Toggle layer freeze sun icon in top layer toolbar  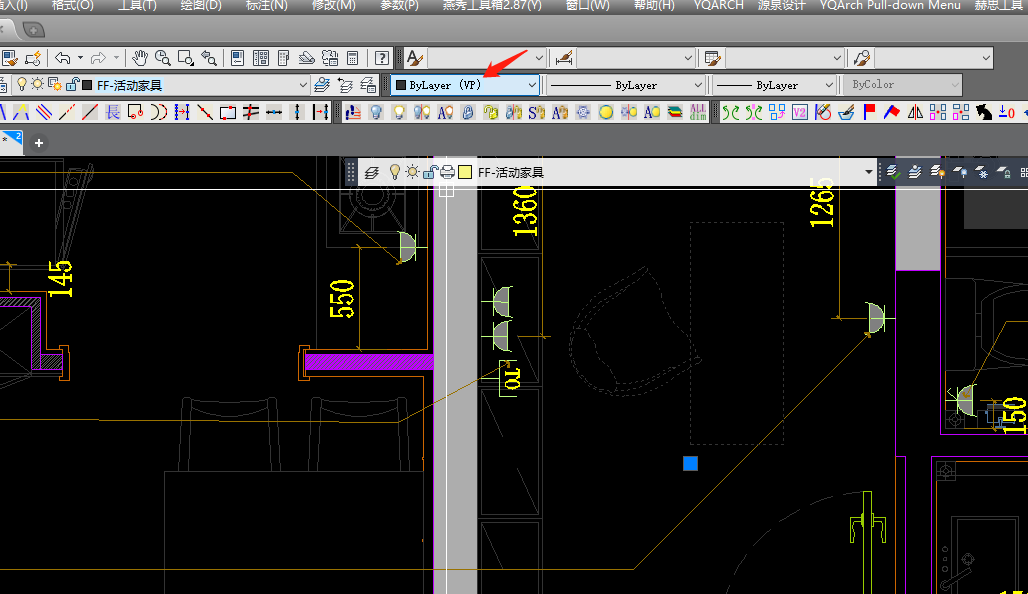click(x=38, y=84)
